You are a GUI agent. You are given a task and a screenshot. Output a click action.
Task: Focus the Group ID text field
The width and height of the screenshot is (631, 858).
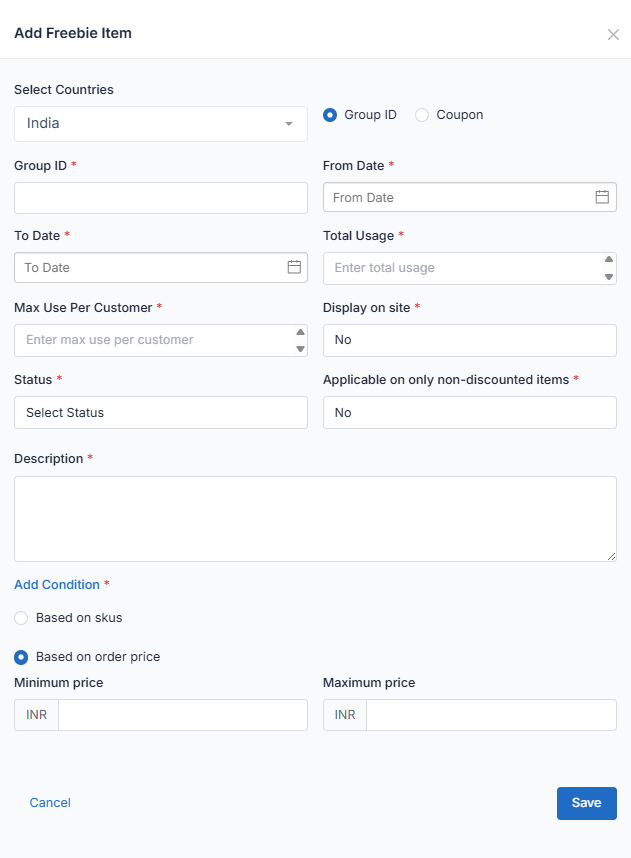pos(161,198)
